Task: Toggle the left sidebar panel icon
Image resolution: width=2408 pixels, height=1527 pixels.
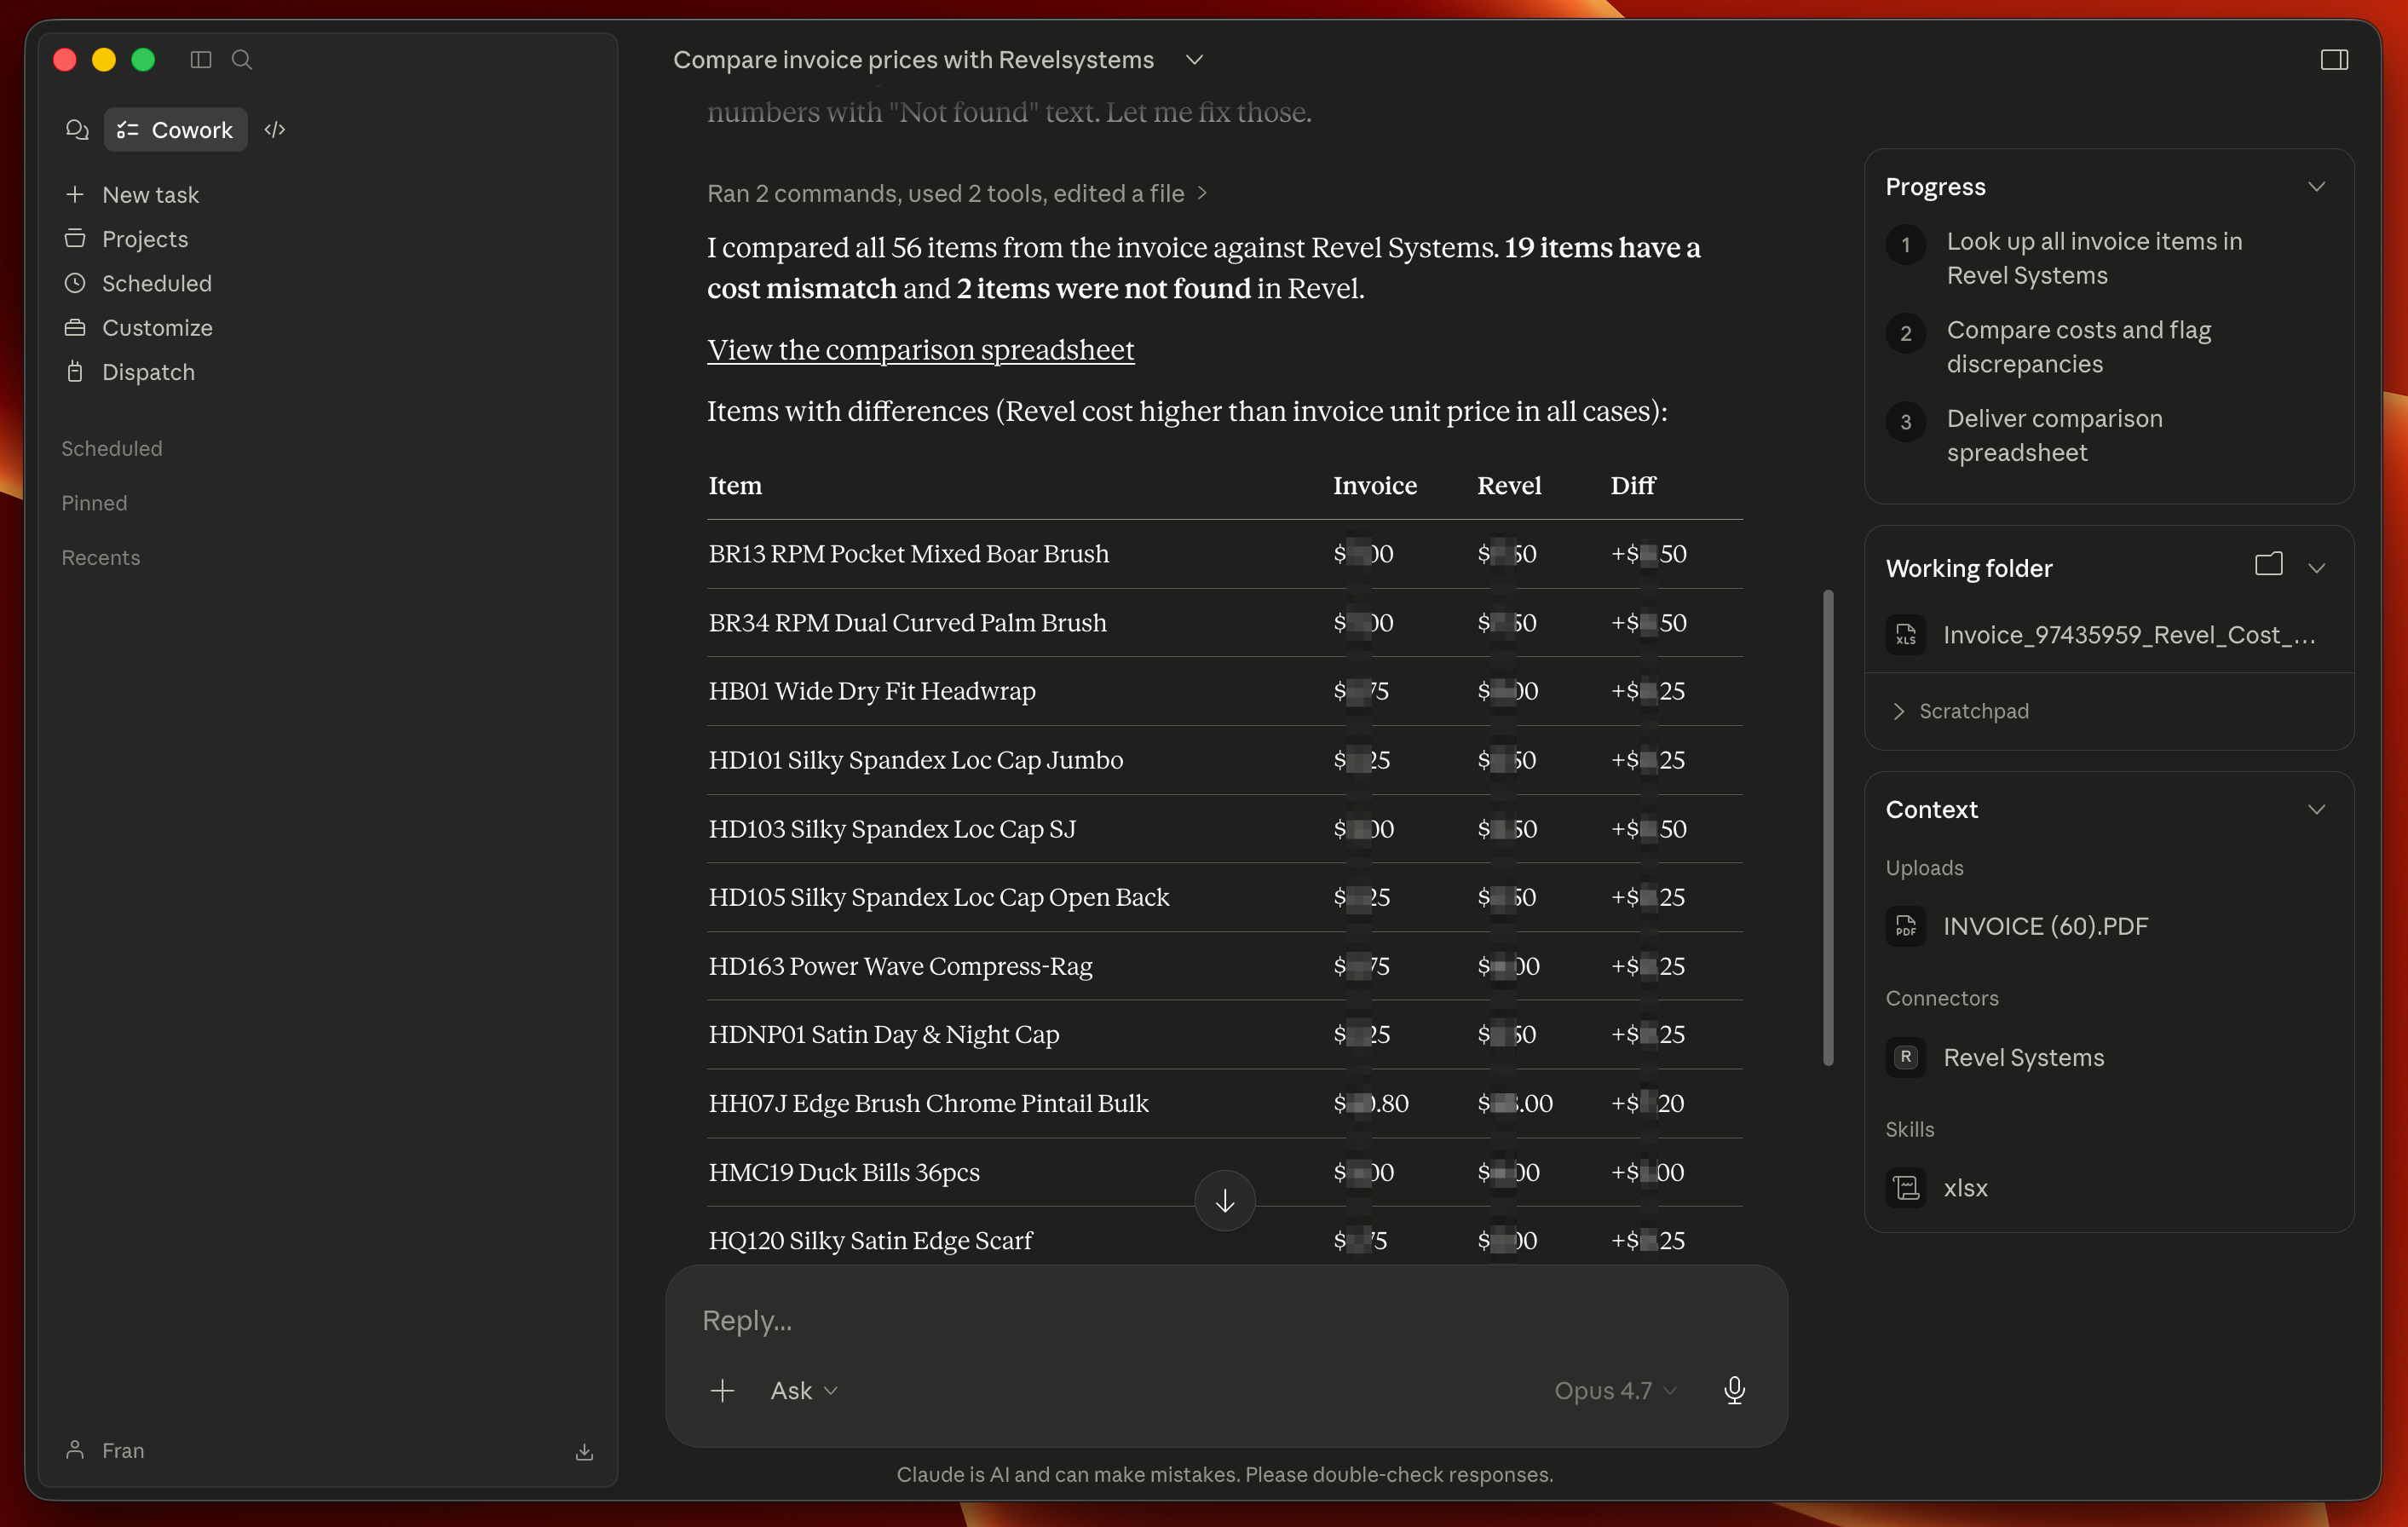Action: pos(201,60)
